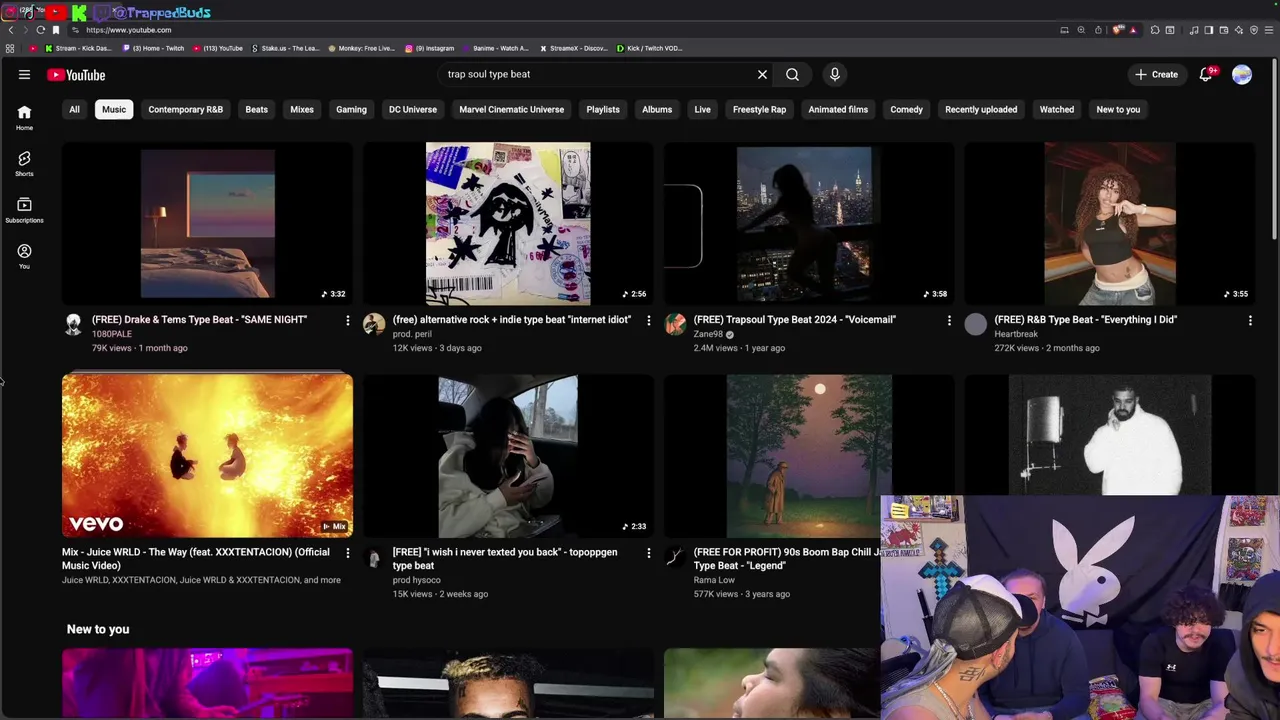
Task: Show Recently uploaded results
Action: pyautogui.click(x=981, y=109)
